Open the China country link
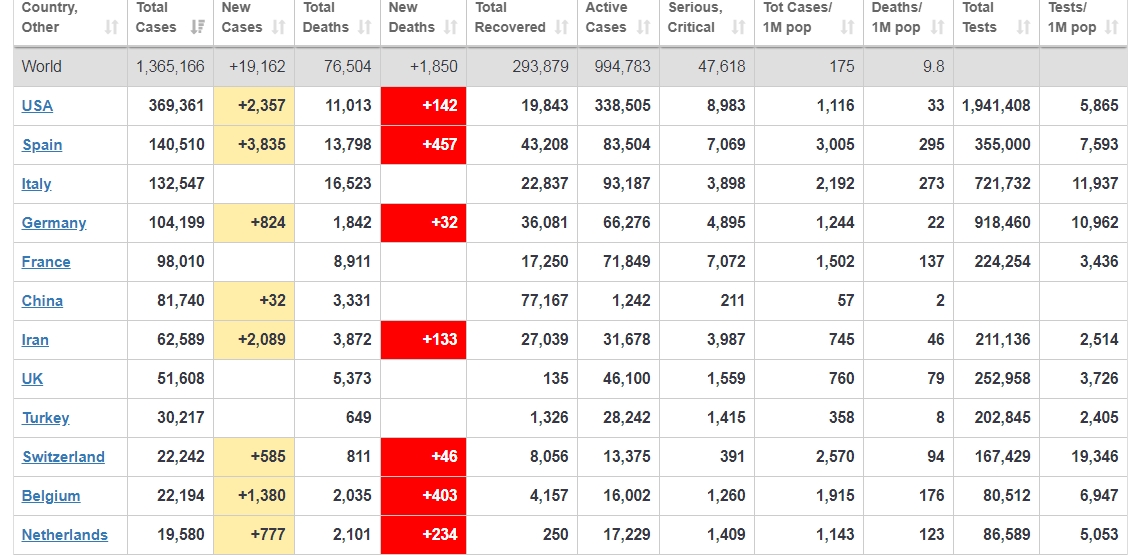The width and height of the screenshot is (1134, 555). (42, 301)
